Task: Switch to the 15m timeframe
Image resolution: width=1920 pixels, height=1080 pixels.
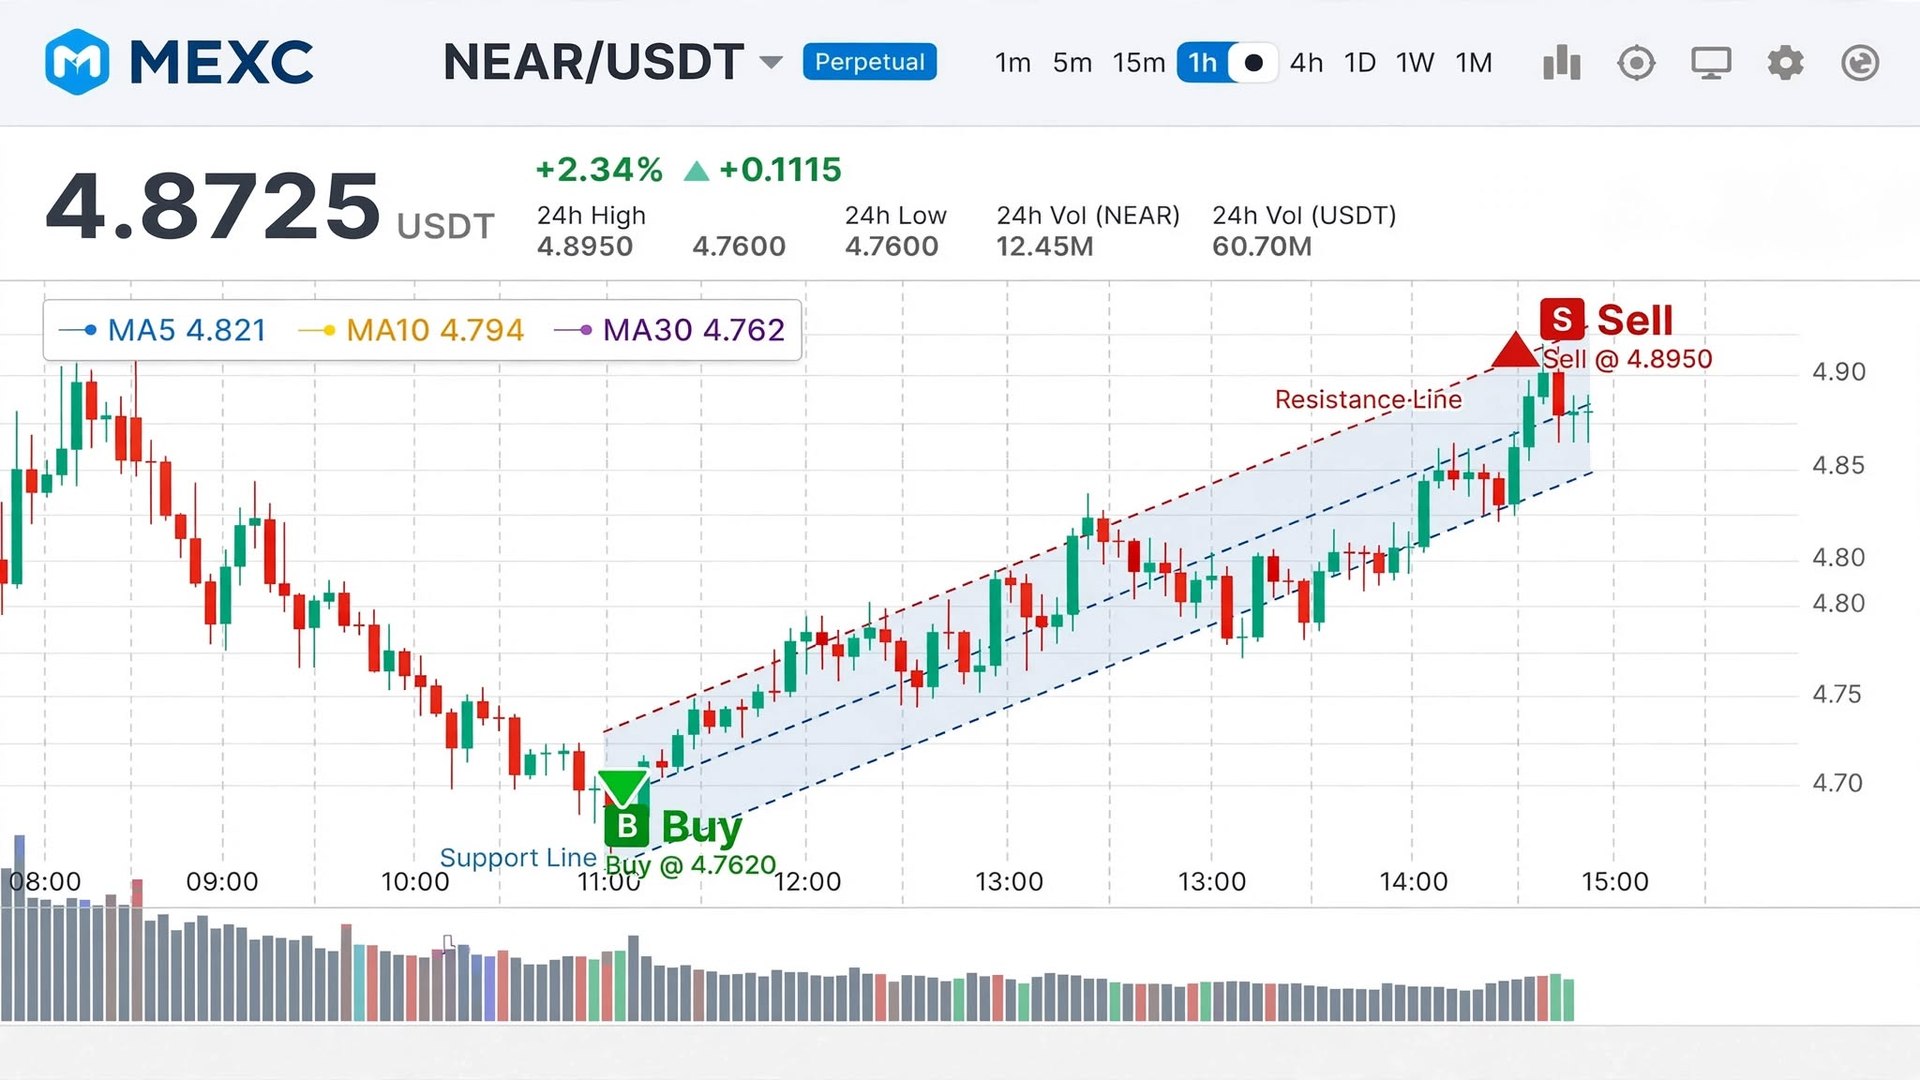Action: (1139, 63)
